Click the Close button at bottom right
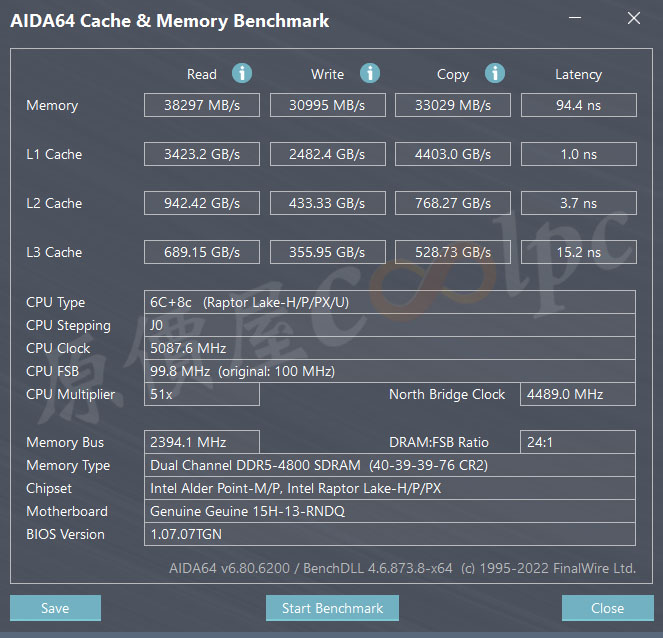The height and width of the screenshot is (638, 663). tap(607, 608)
